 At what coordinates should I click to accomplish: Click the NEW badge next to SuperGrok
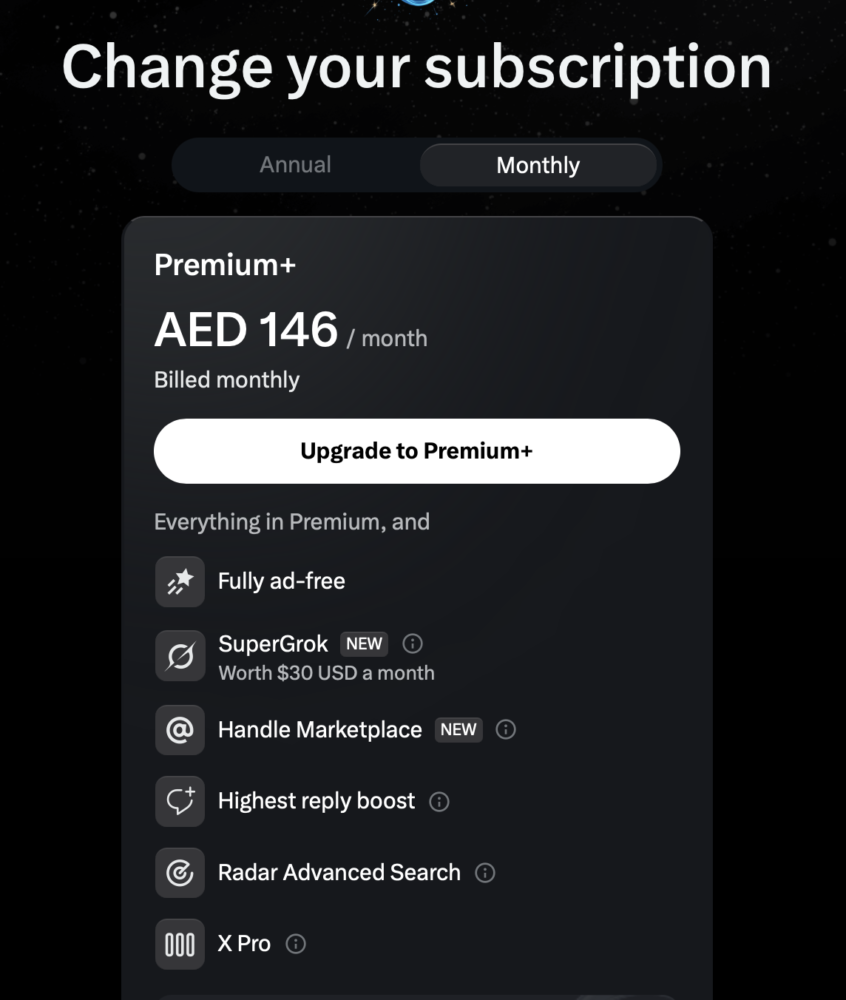[364, 644]
